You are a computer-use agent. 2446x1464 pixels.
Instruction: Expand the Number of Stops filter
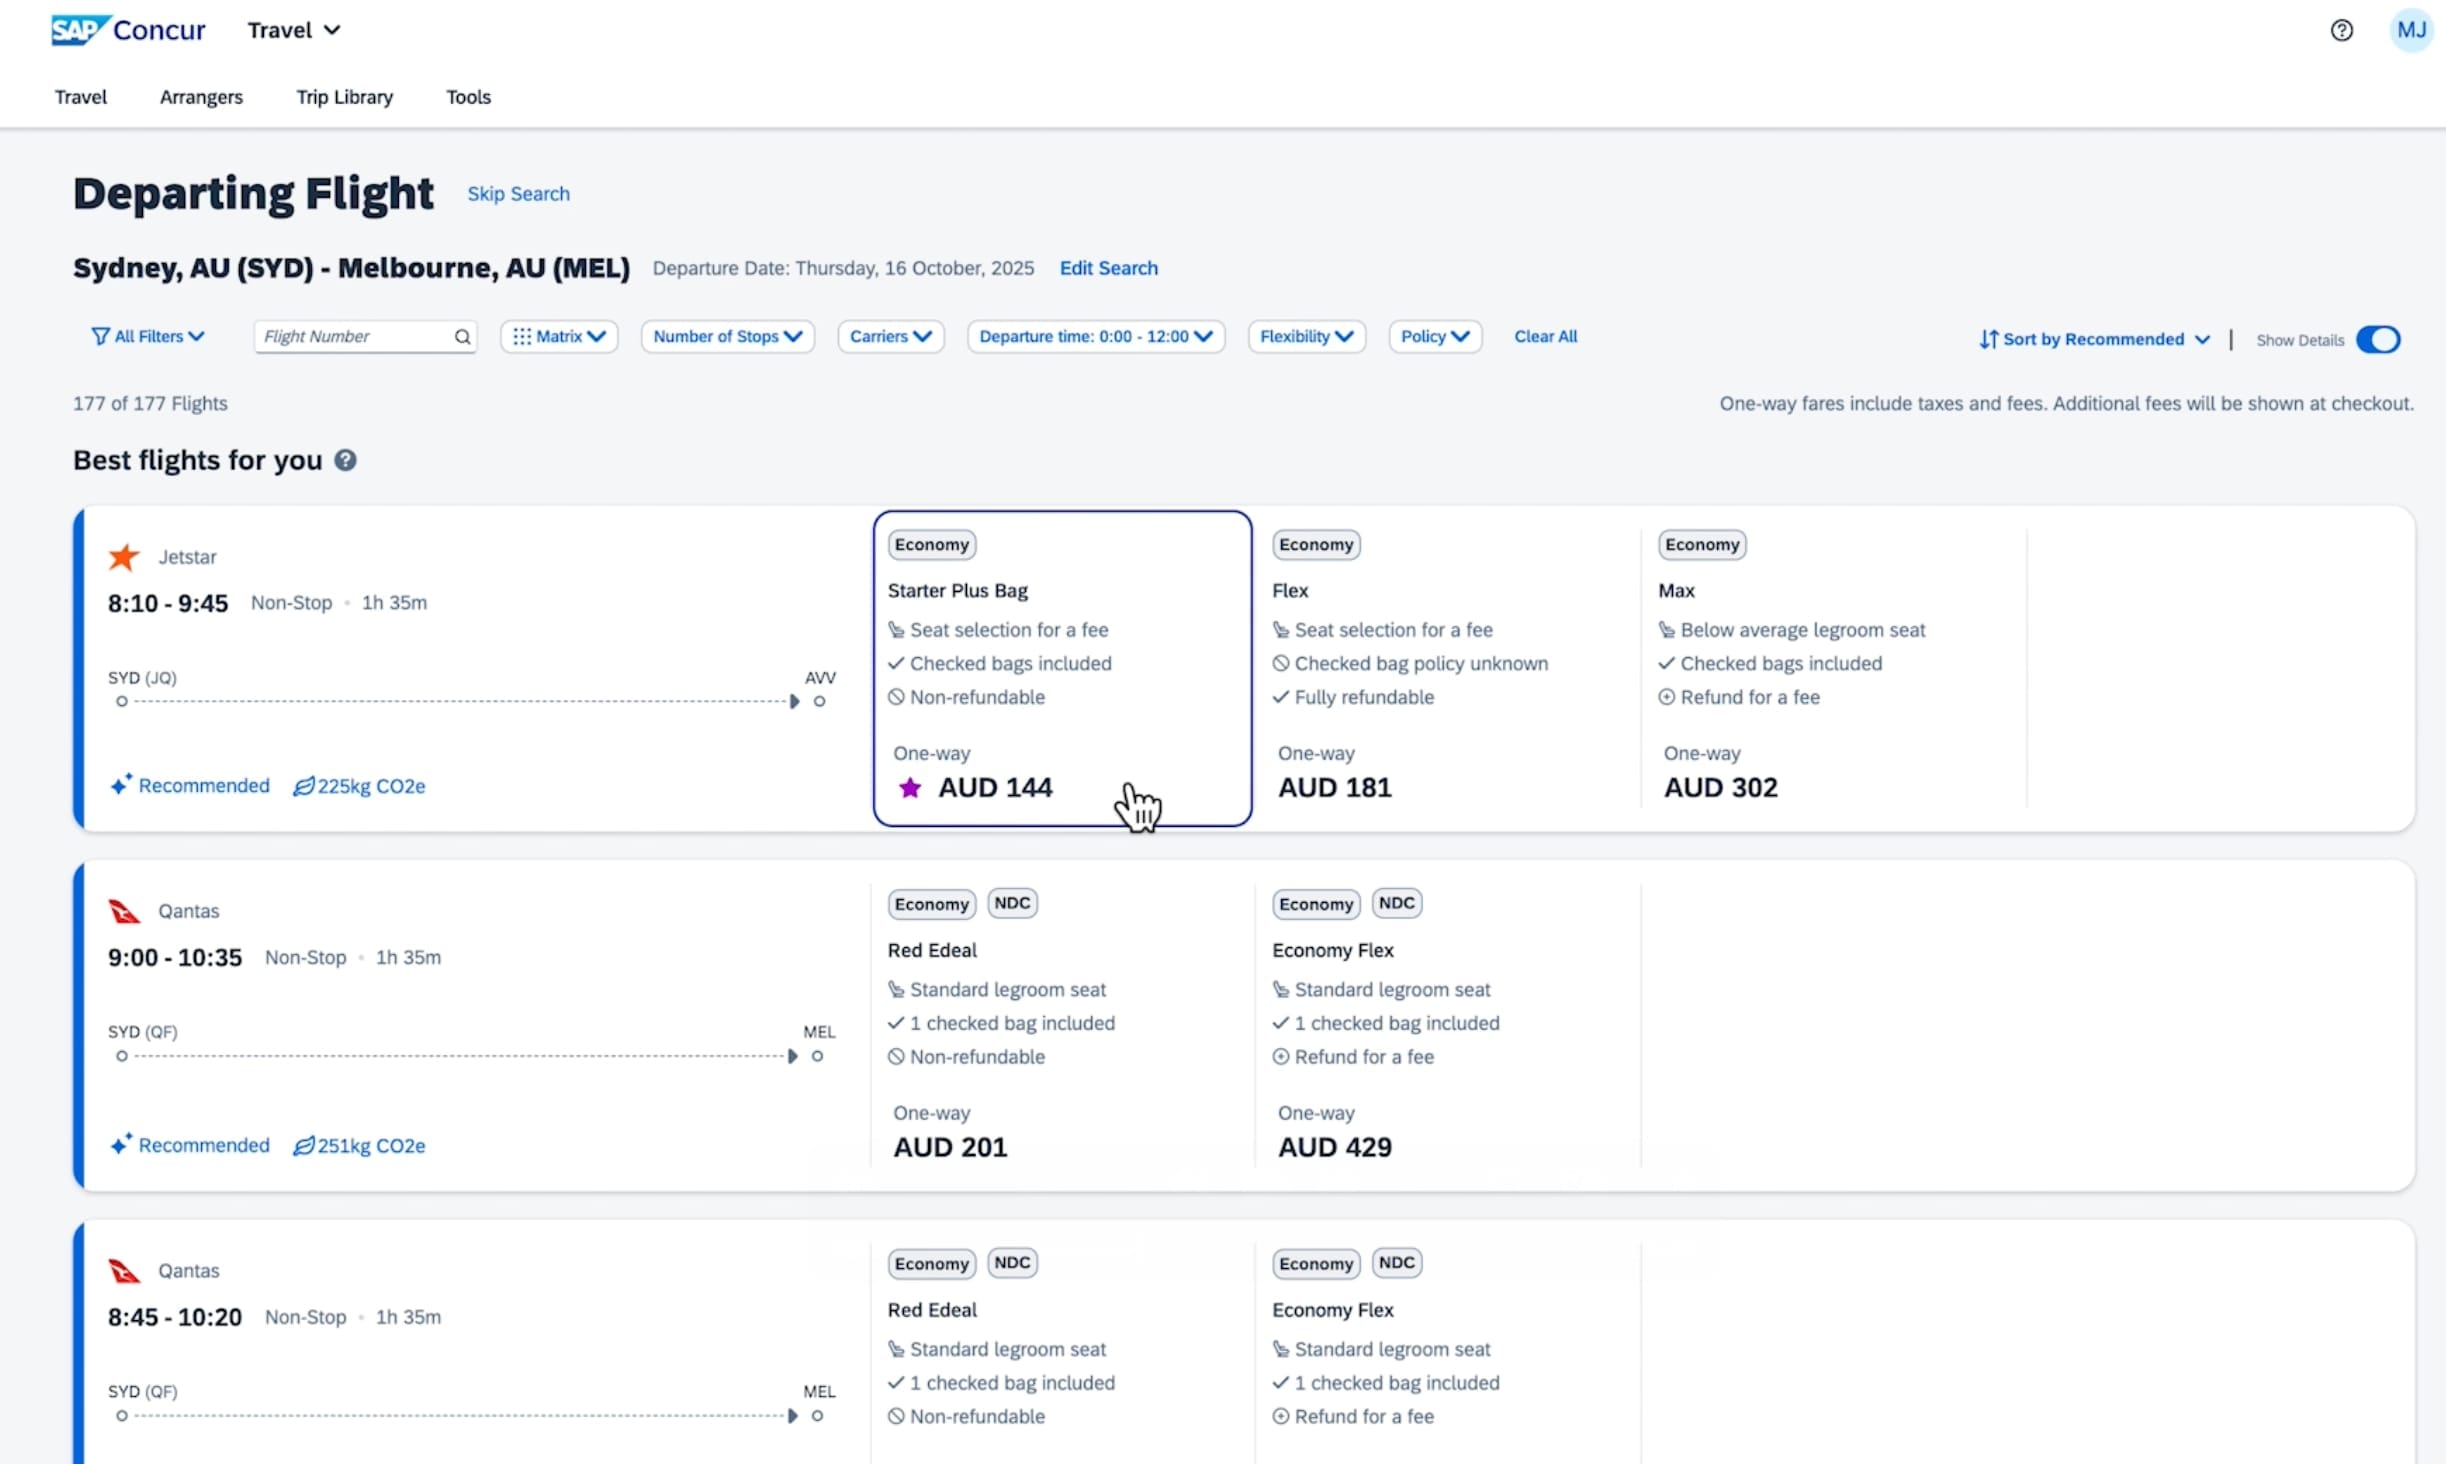(x=728, y=337)
